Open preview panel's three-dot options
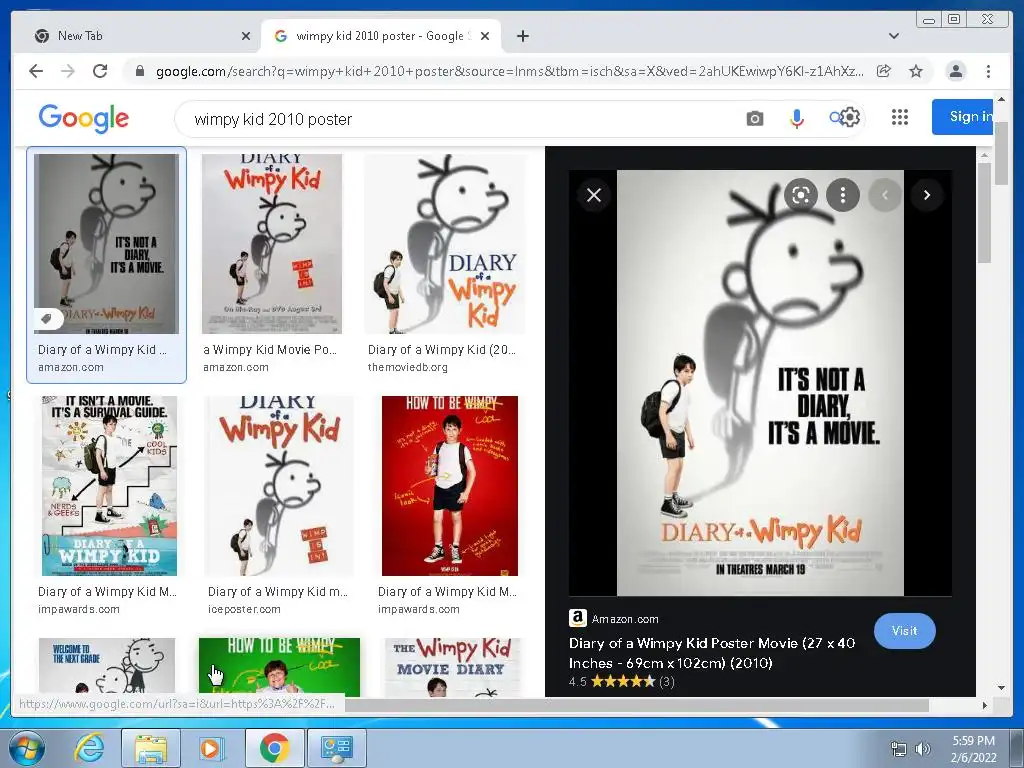The width and height of the screenshot is (1024, 768). coord(842,195)
